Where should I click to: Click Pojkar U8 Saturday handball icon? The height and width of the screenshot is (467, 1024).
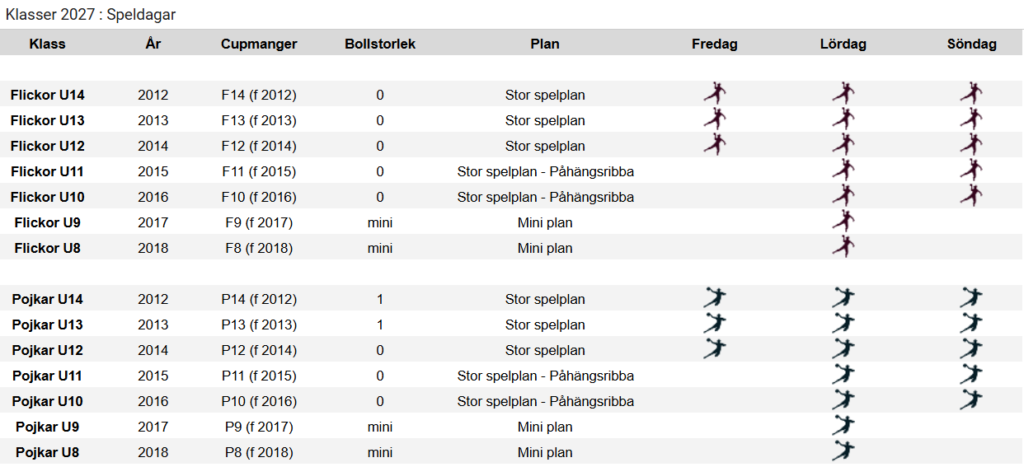[x=843, y=451]
